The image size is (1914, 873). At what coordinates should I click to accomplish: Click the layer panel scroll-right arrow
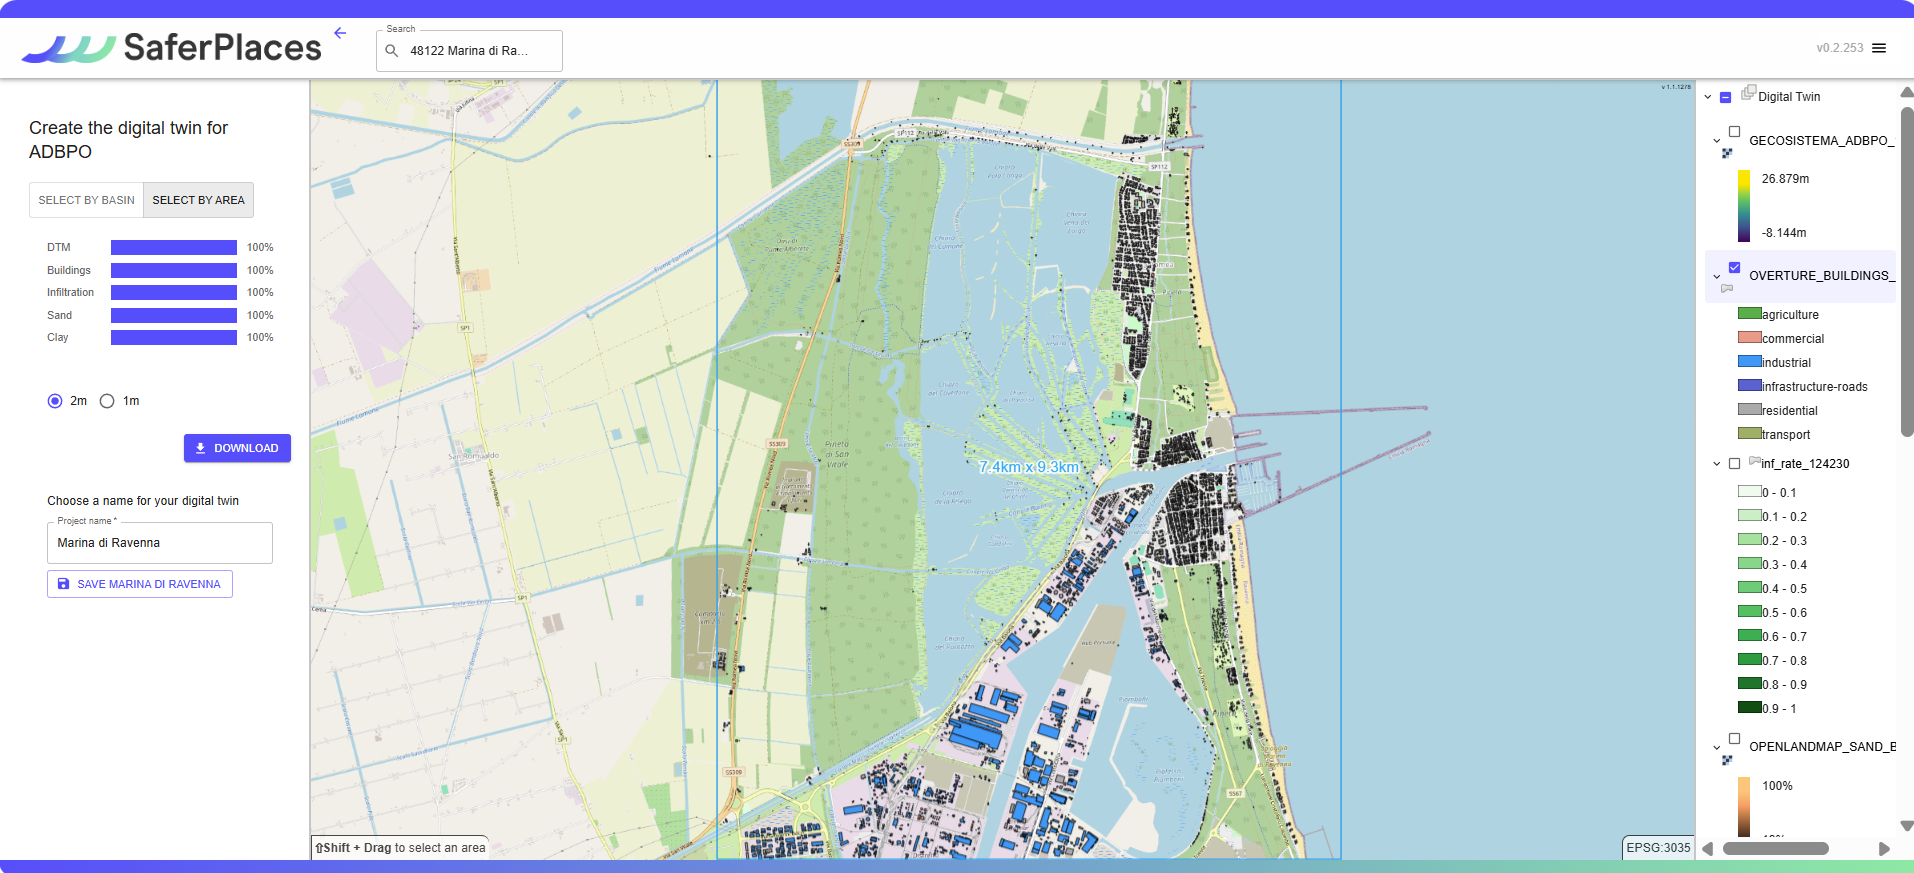click(1884, 849)
